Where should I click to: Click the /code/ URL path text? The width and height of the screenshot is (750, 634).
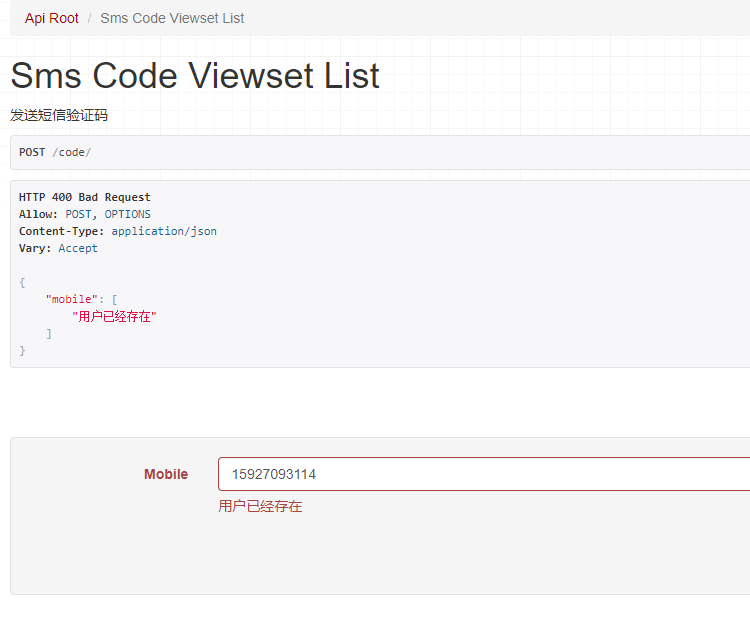click(72, 152)
